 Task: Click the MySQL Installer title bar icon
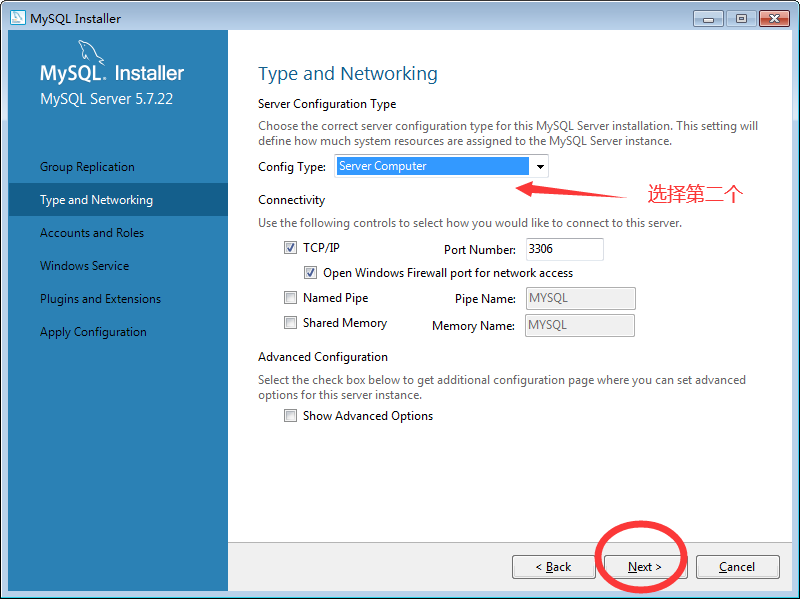tap(17, 18)
